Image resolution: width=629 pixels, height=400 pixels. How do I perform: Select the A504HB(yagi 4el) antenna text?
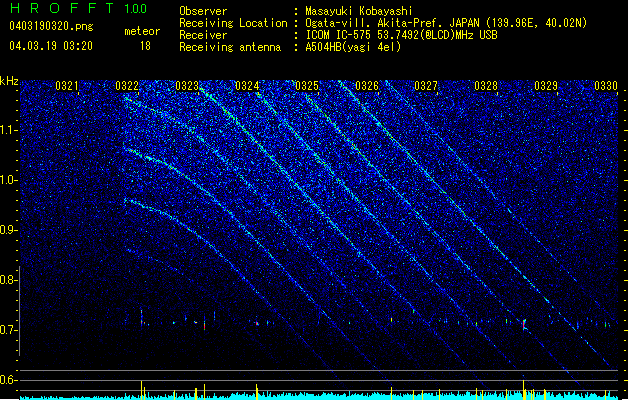coord(353,47)
